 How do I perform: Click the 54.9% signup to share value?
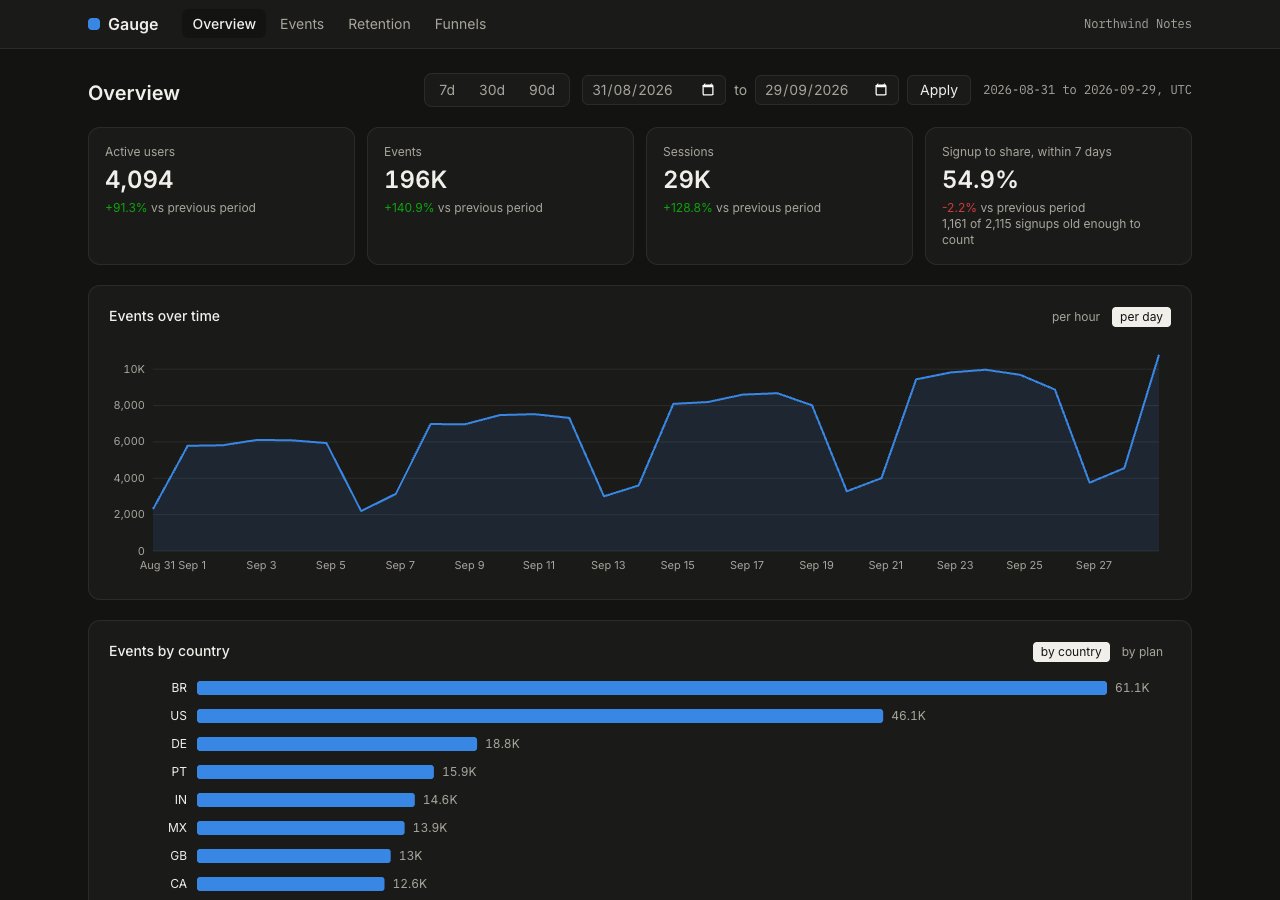pos(980,180)
